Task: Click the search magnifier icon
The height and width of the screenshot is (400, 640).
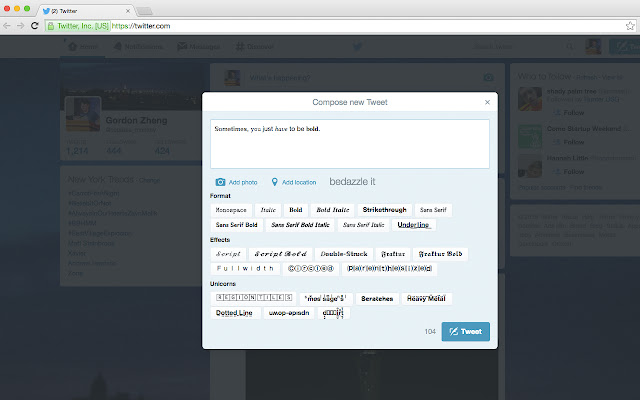Action: point(569,47)
